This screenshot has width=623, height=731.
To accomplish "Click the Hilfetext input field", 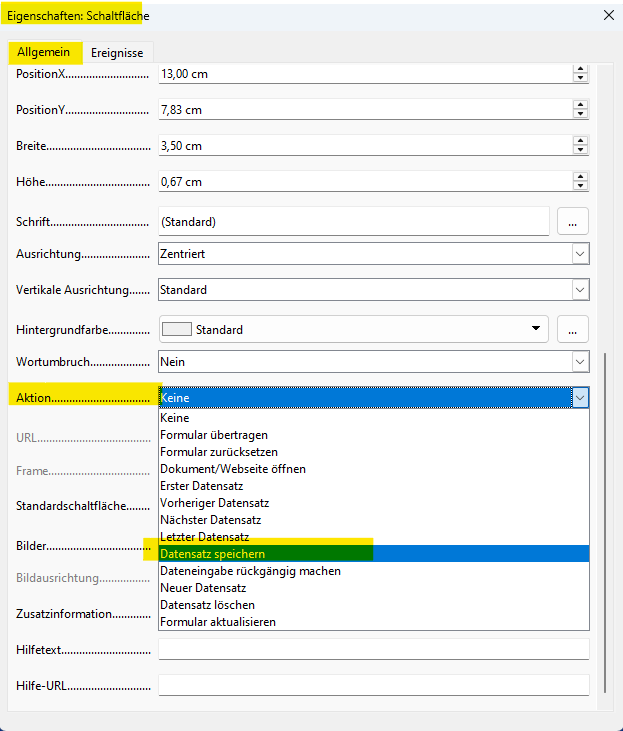I will click(373, 650).
